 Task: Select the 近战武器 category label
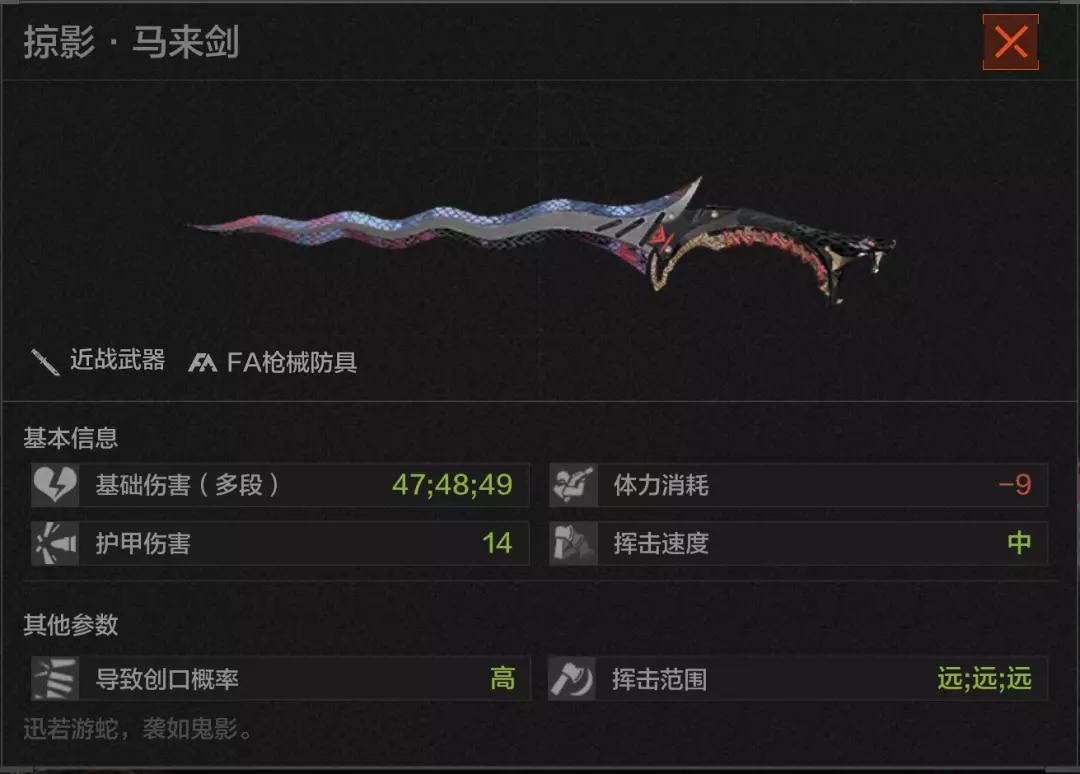tap(117, 360)
